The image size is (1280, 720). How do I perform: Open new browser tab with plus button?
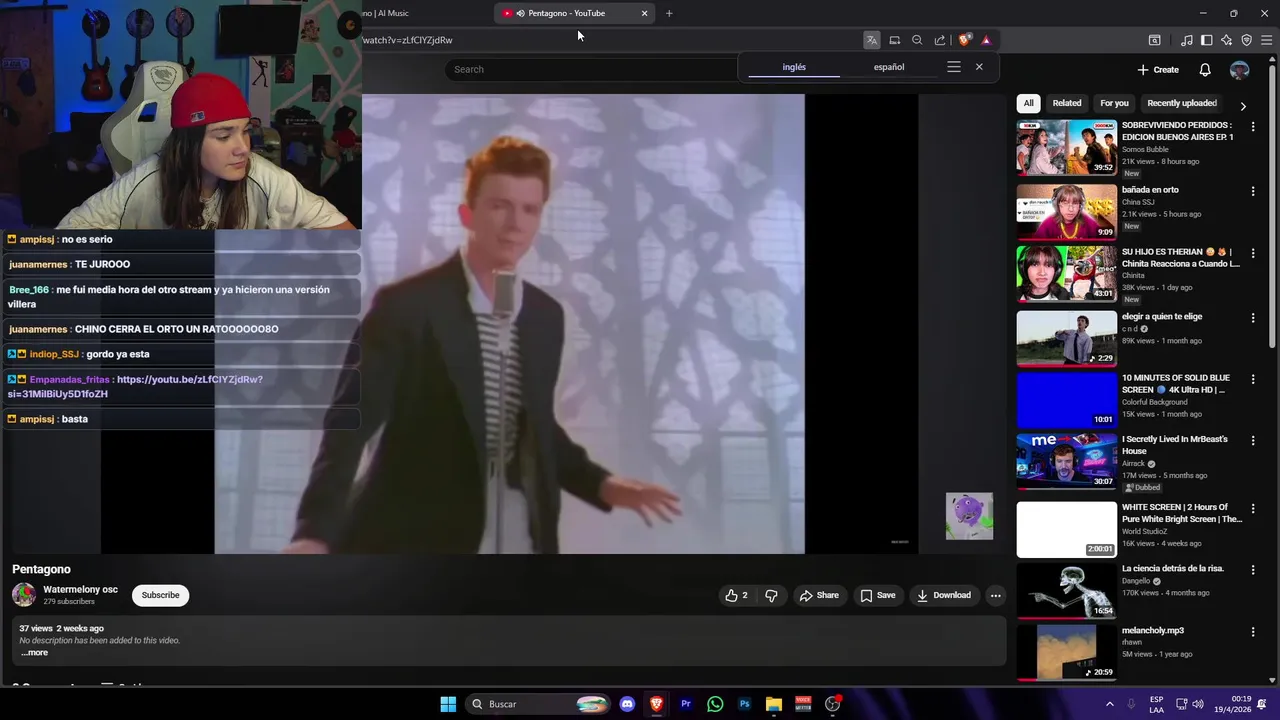[669, 13]
